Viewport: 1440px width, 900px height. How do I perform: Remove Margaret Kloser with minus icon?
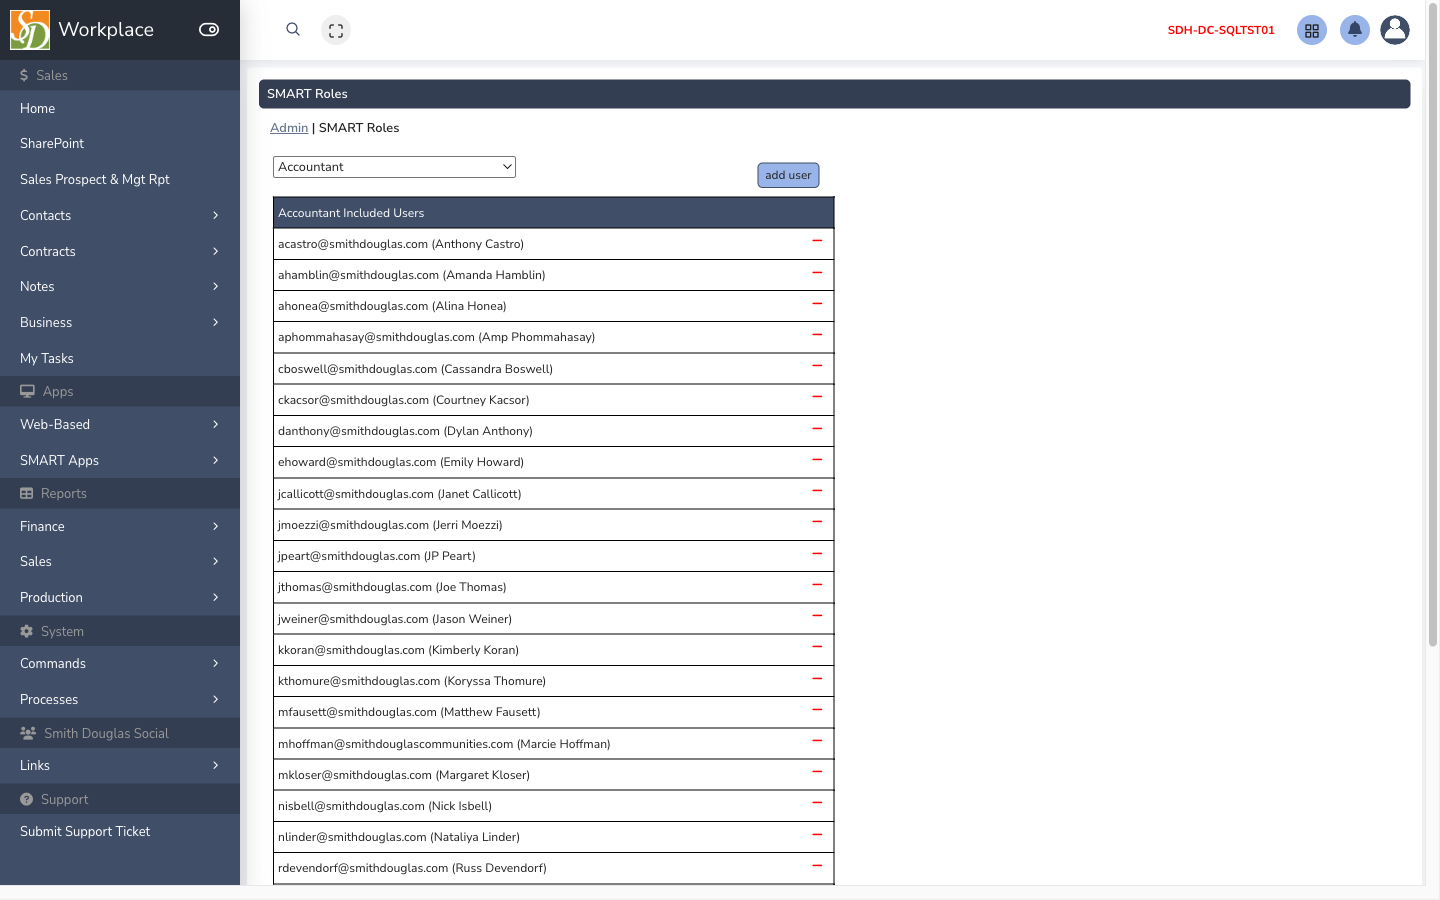817,772
